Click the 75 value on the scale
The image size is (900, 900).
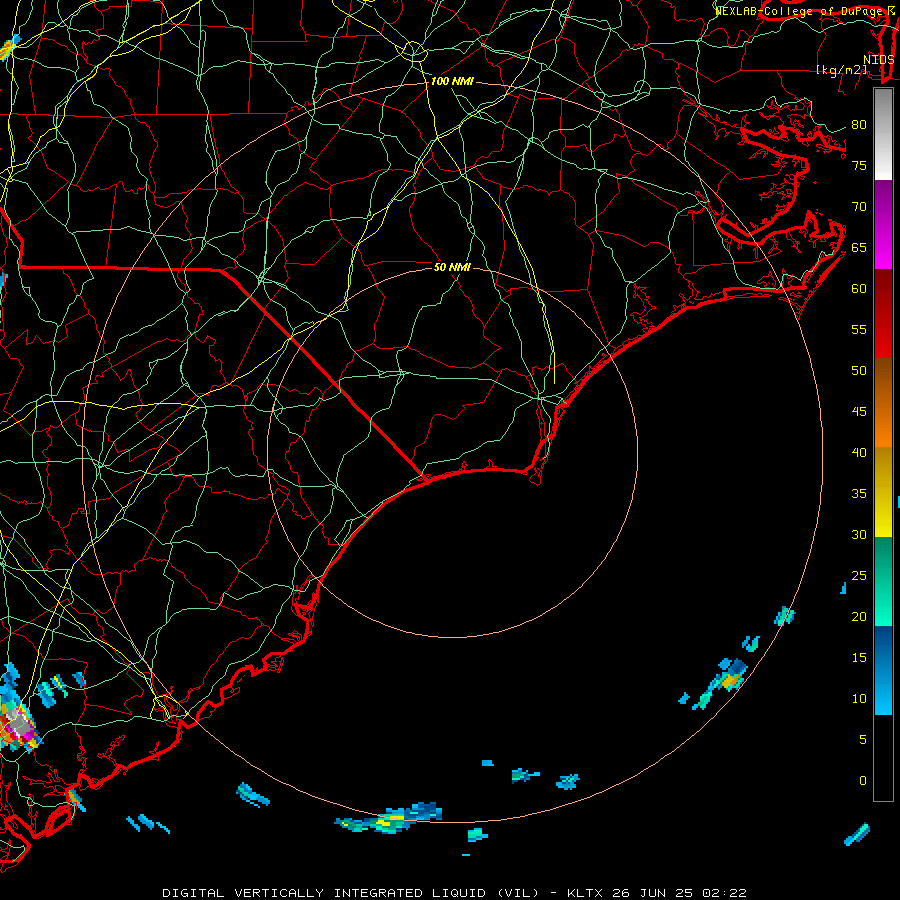tap(859, 166)
